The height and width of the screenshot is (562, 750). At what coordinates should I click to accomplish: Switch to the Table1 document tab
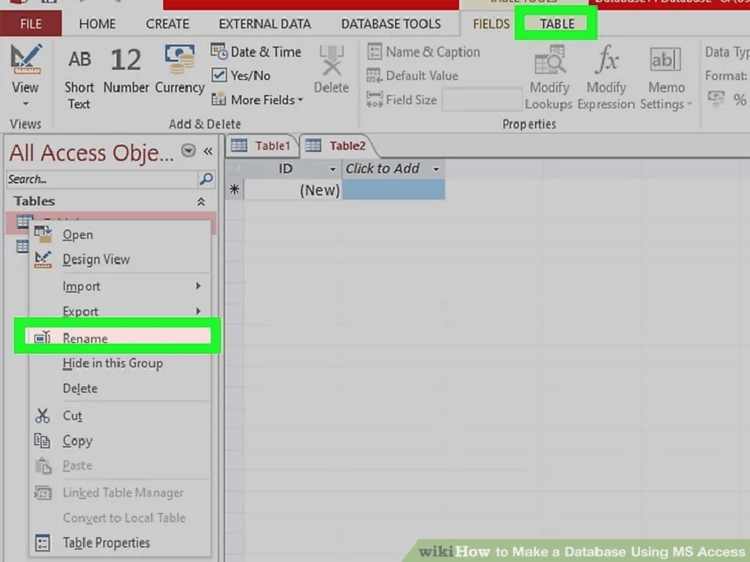262,146
